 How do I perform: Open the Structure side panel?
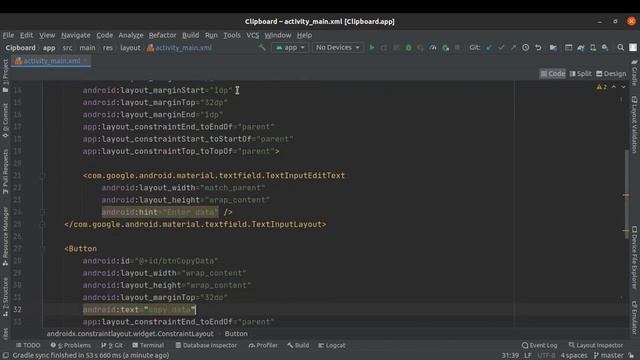pyautogui.click(x=5, y=297)
